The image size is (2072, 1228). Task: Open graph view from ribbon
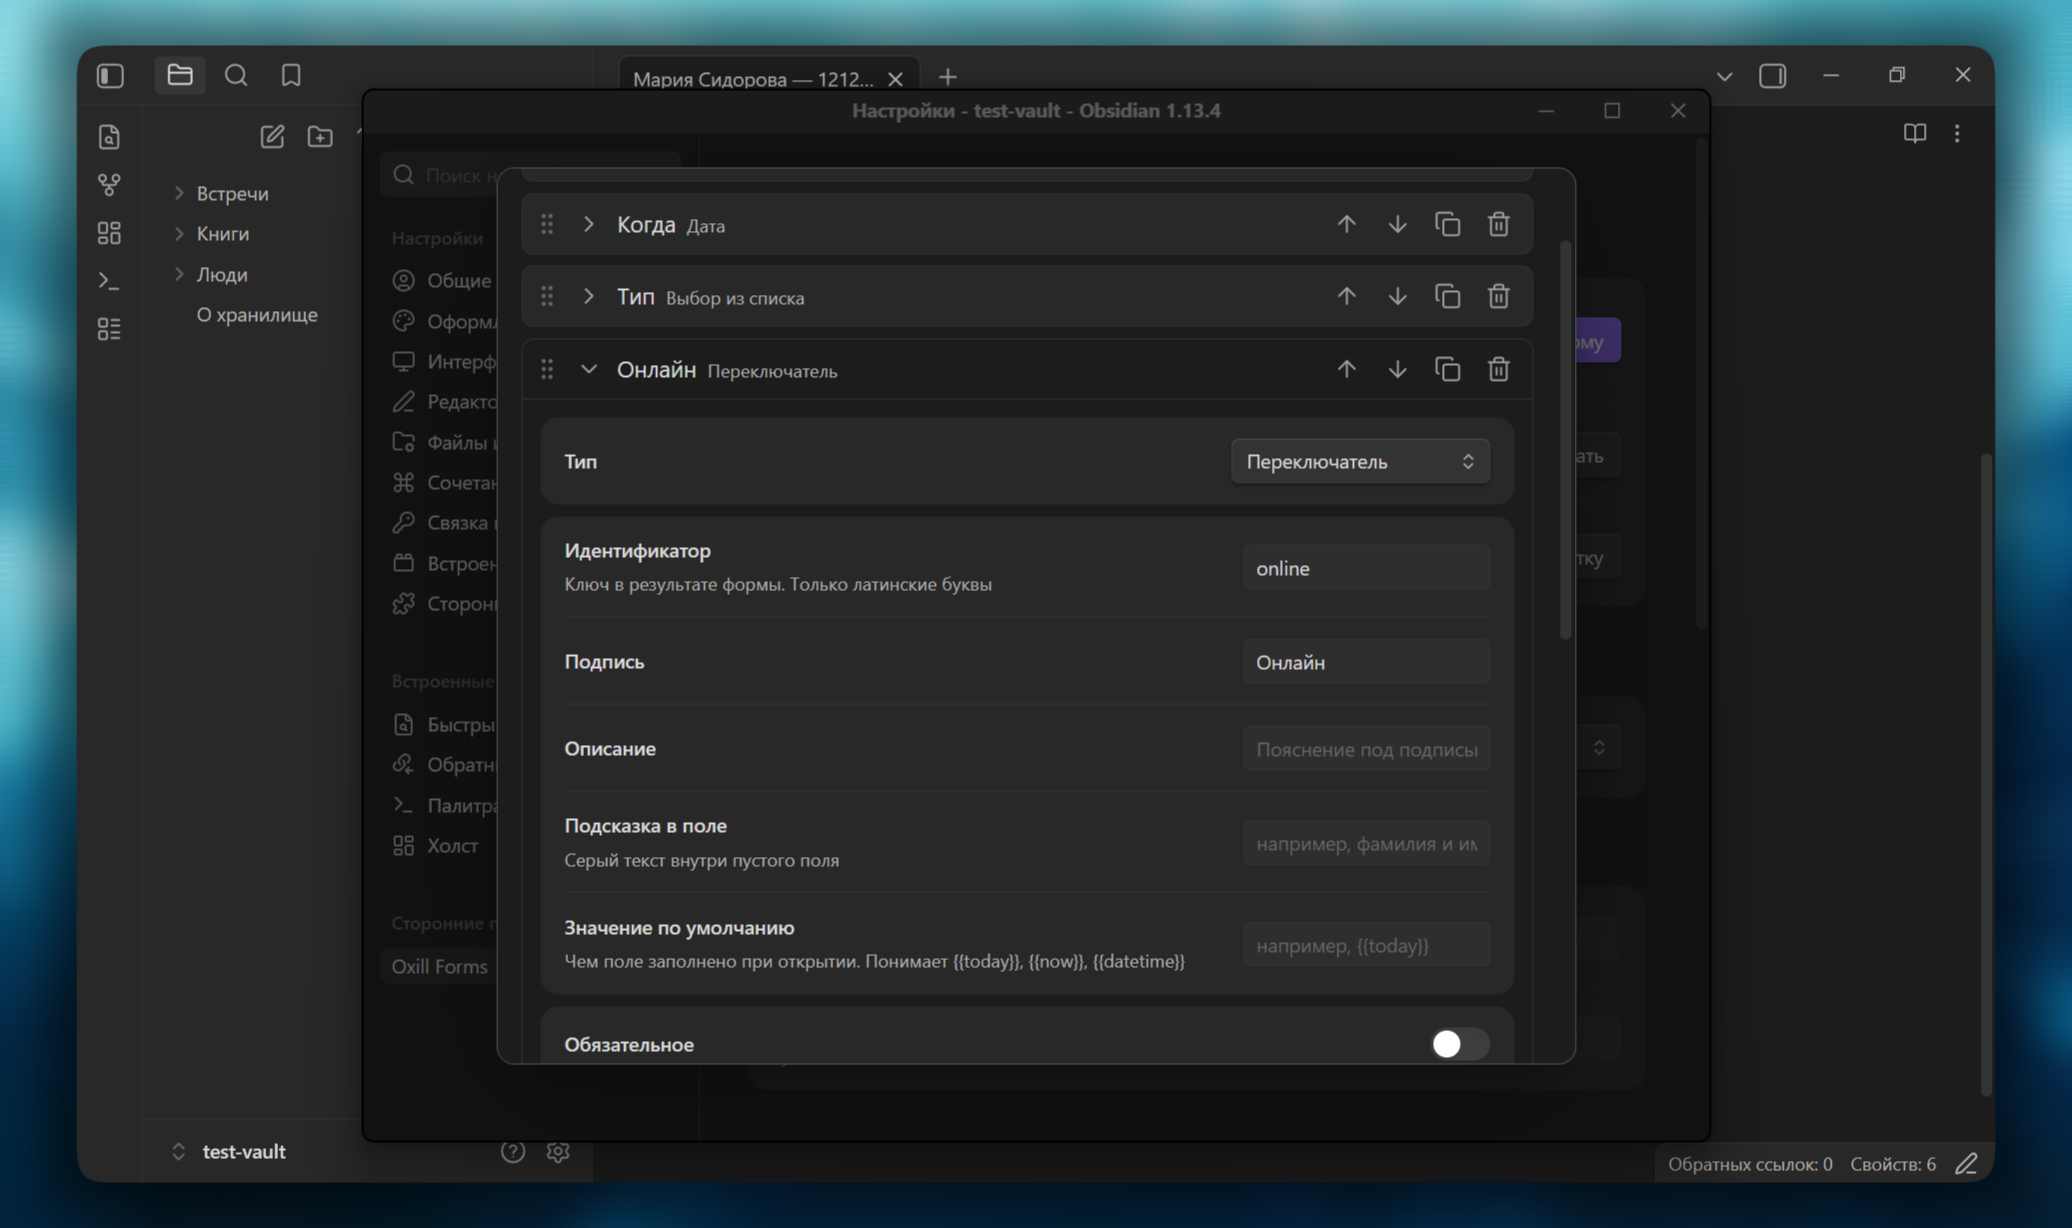click(109, 185)
